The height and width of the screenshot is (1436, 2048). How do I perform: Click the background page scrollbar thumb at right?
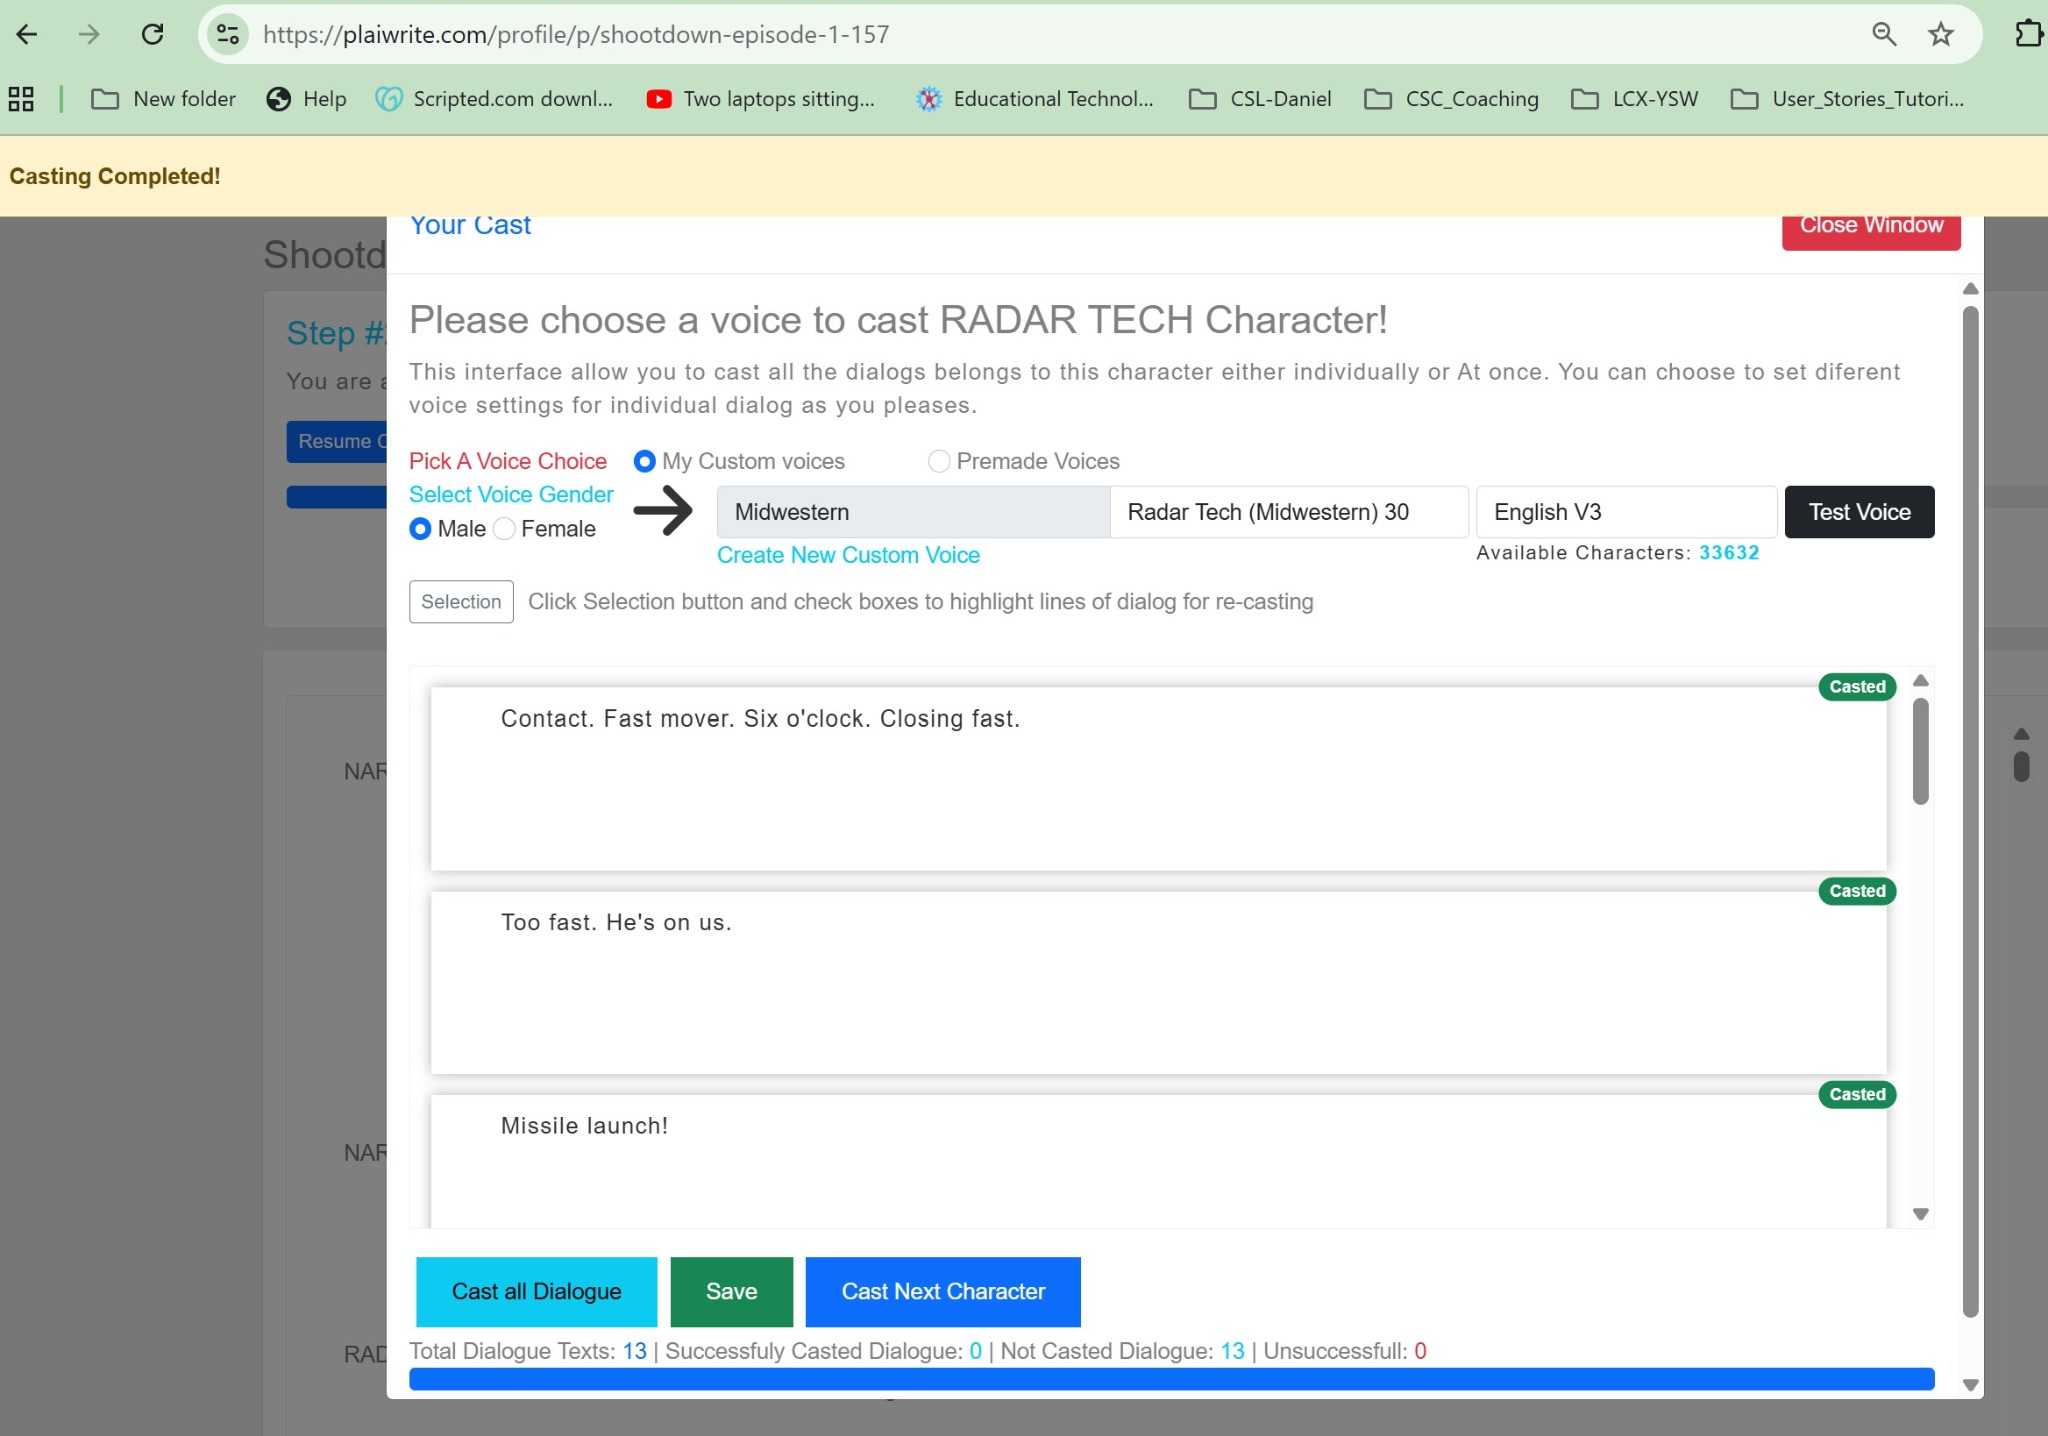[x=2021, y=766]
